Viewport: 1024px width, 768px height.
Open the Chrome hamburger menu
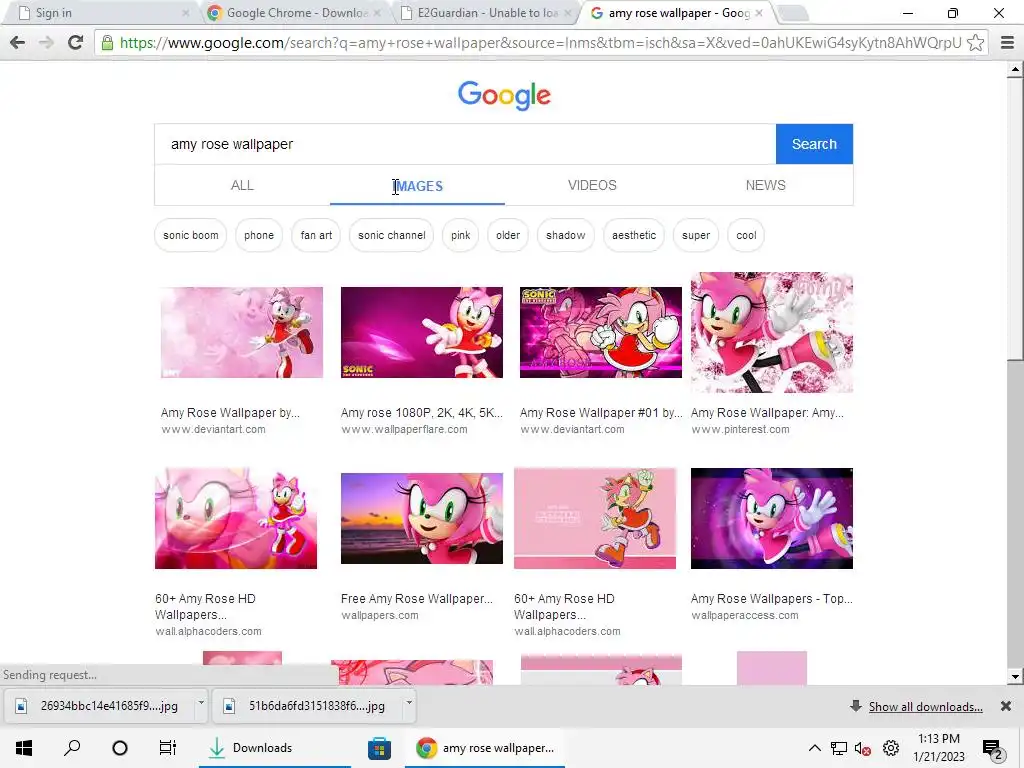pyautogui.click(x=1008, y=43)
